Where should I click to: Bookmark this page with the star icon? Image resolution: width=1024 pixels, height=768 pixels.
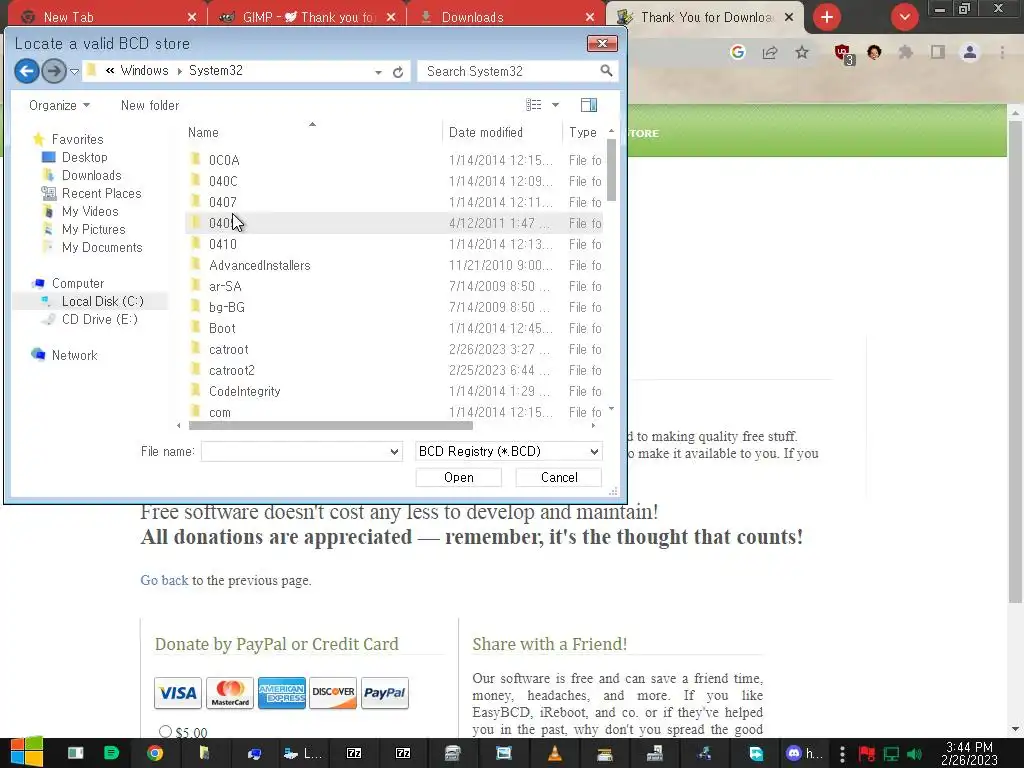pos(802,52)
